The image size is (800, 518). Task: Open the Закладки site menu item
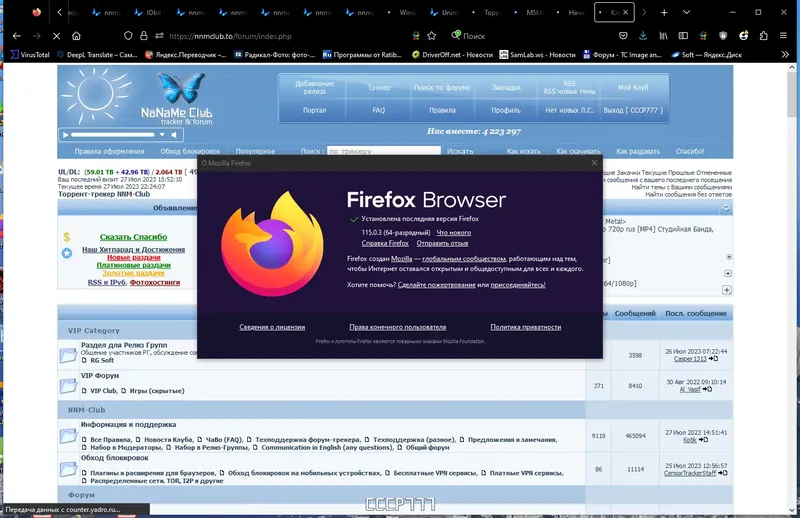coord(506,87)
